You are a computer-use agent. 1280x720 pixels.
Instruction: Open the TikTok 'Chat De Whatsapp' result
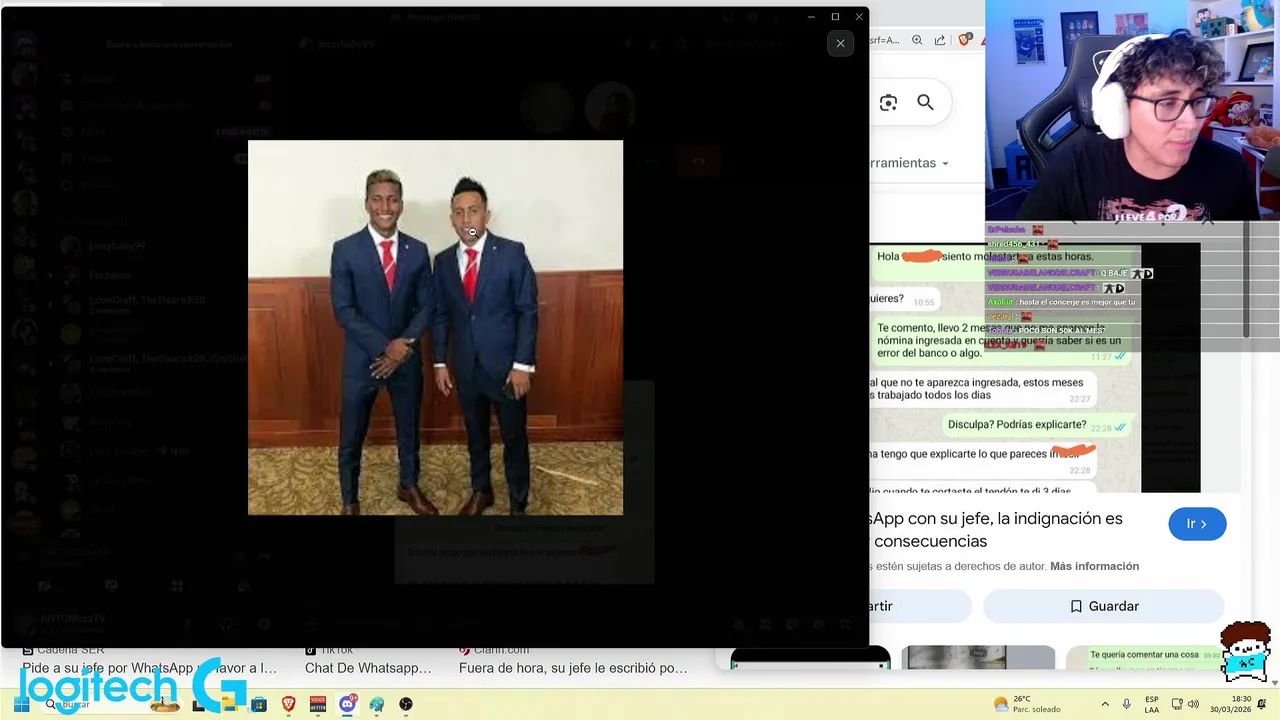[x=368, y=668]
